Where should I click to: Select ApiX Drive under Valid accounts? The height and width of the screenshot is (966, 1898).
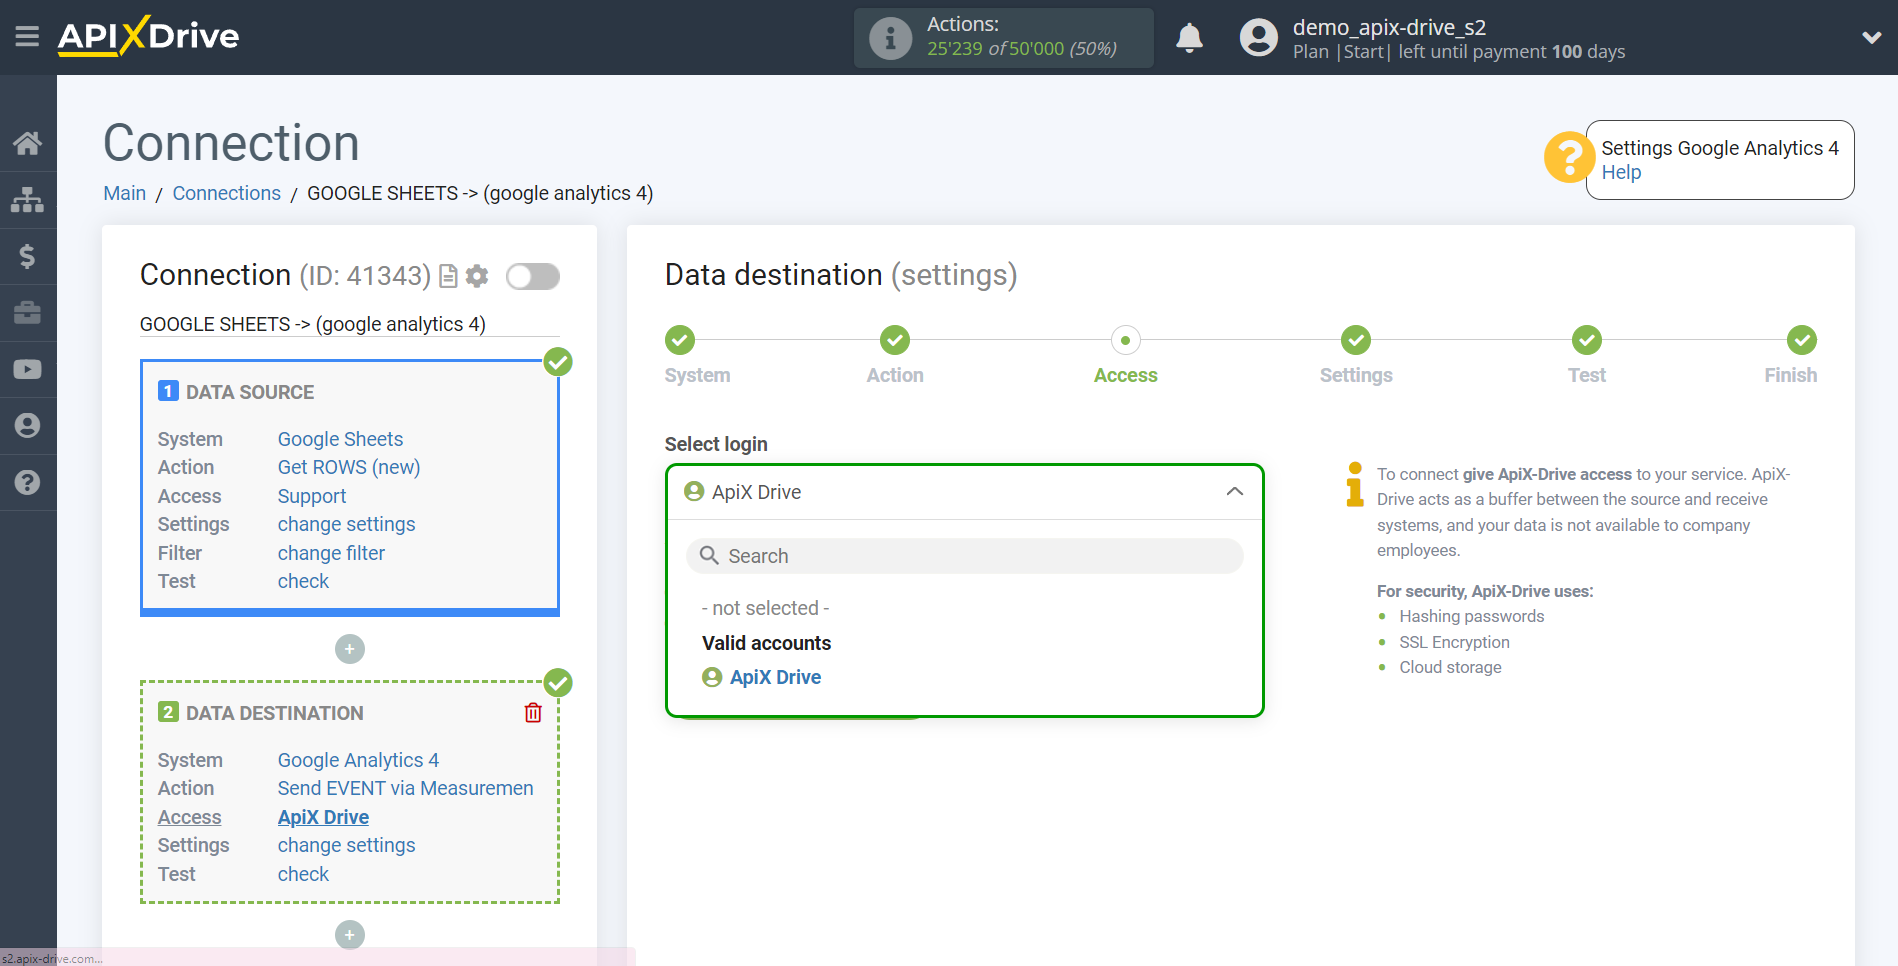(775, 677)
